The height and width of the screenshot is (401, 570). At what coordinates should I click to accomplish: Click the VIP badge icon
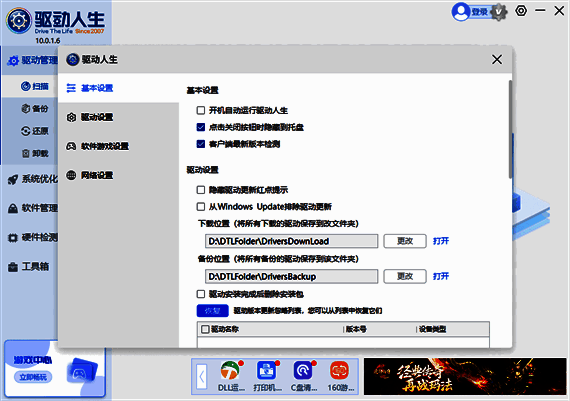(499, 12)
